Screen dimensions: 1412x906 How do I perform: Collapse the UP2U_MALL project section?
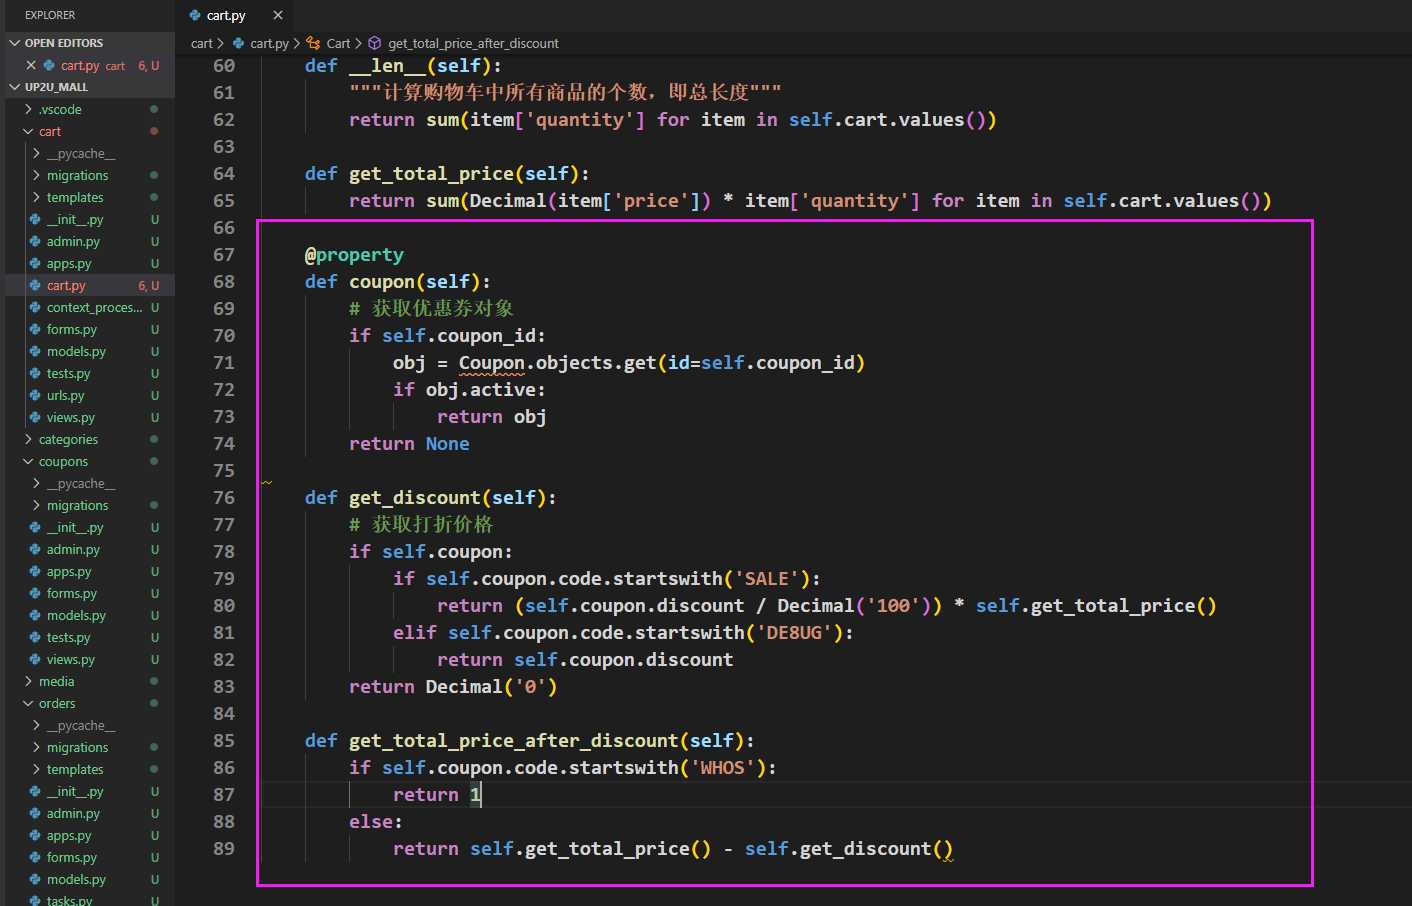[15, 87]
